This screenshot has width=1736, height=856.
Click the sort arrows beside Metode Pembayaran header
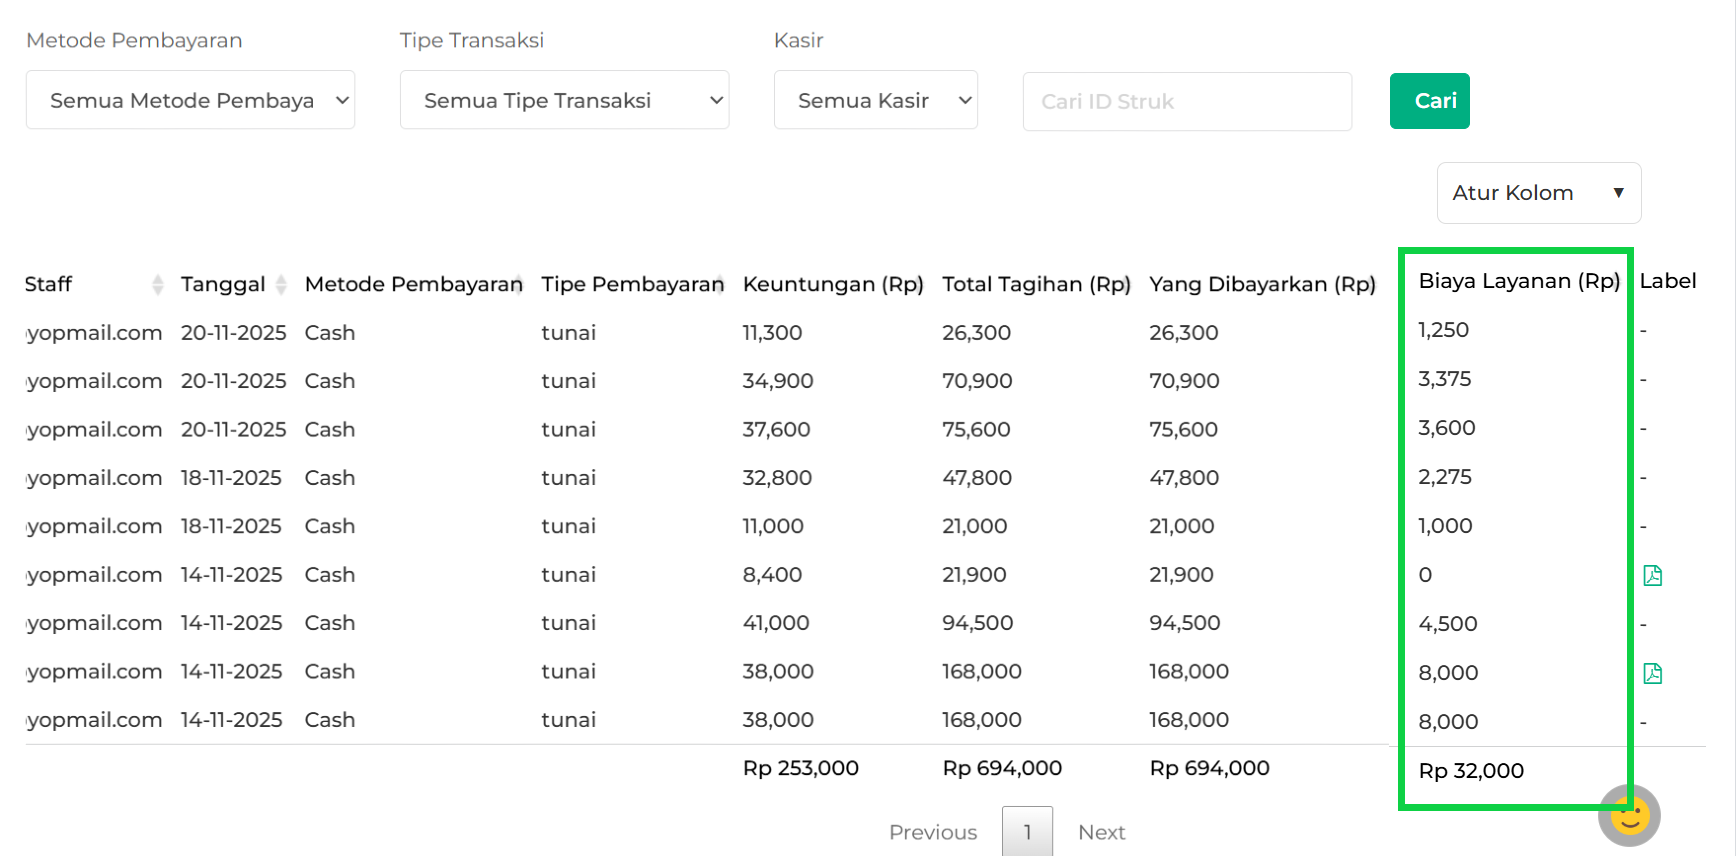pyautogui.click(x=519, y=284)
